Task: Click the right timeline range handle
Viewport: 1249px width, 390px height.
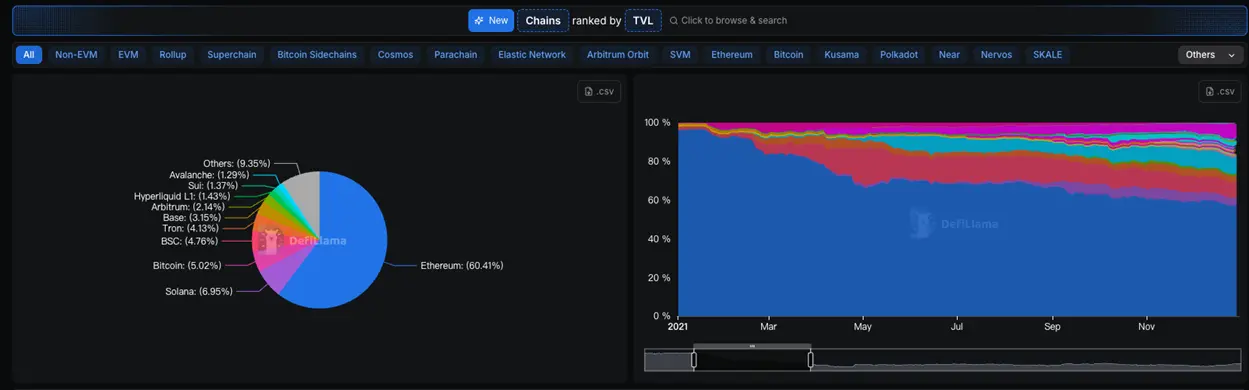Action: click(810, 359)
